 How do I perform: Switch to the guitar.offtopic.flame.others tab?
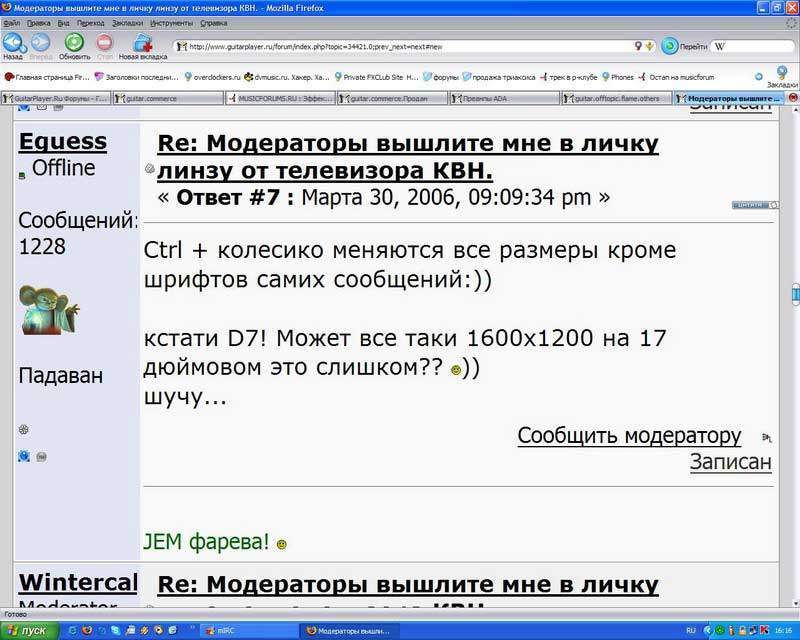616,98
